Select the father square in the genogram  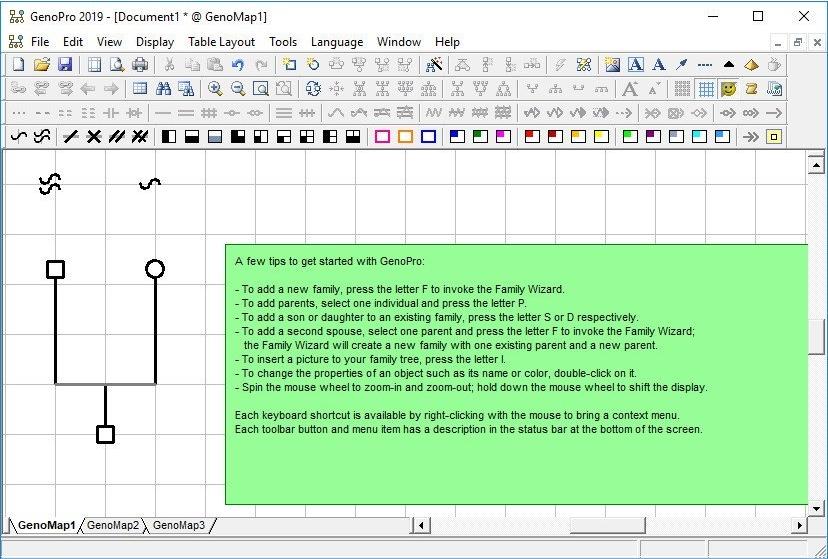coord(55,269)
